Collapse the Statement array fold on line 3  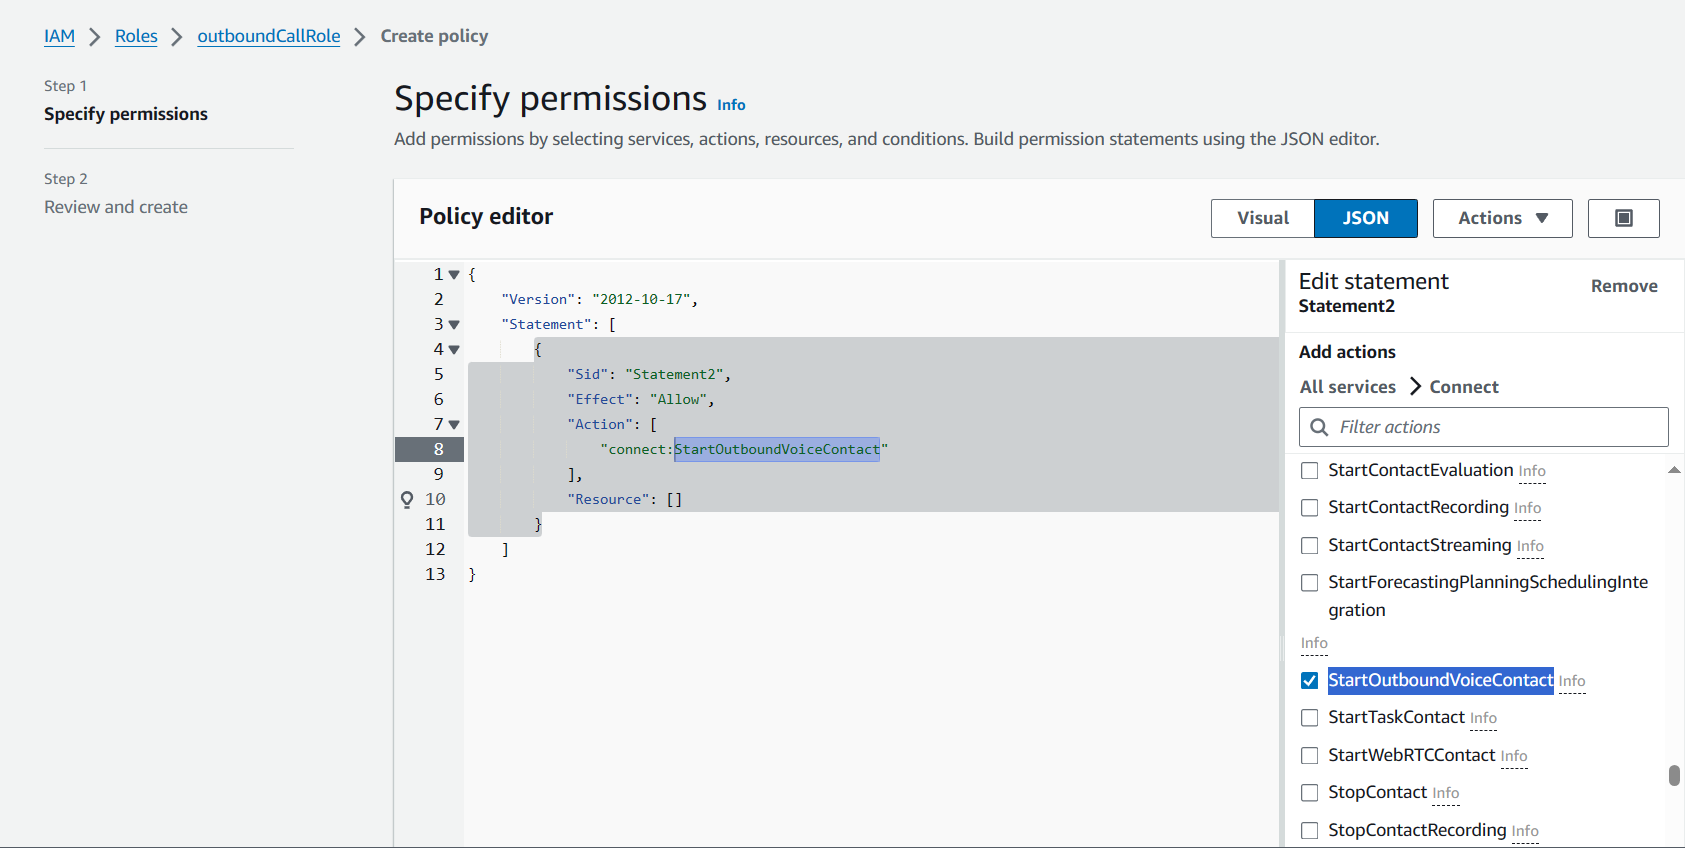454,325
